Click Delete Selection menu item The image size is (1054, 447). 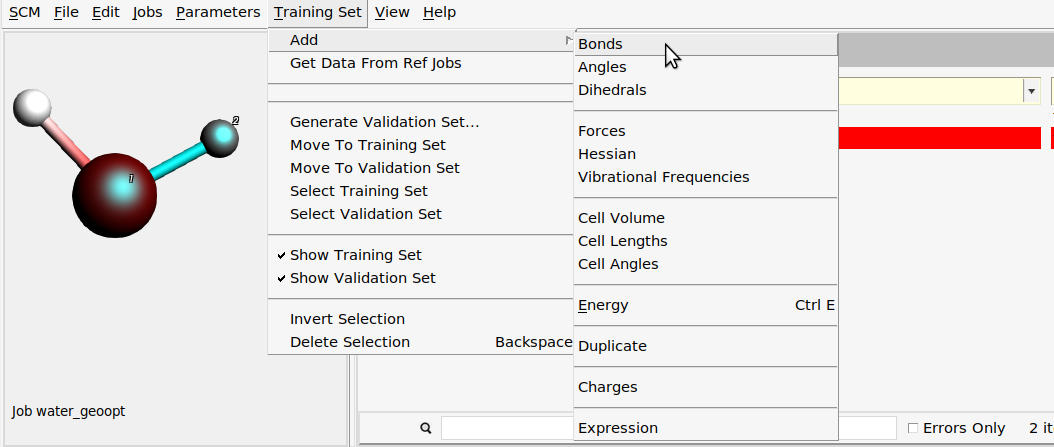click(x=349, y=342)
